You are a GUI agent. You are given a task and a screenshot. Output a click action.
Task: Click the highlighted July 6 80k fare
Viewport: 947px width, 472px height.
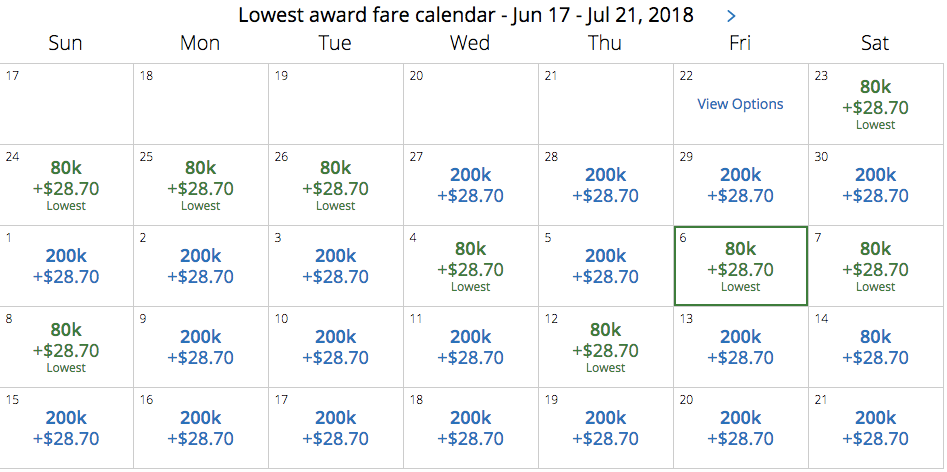pos(740,266)
